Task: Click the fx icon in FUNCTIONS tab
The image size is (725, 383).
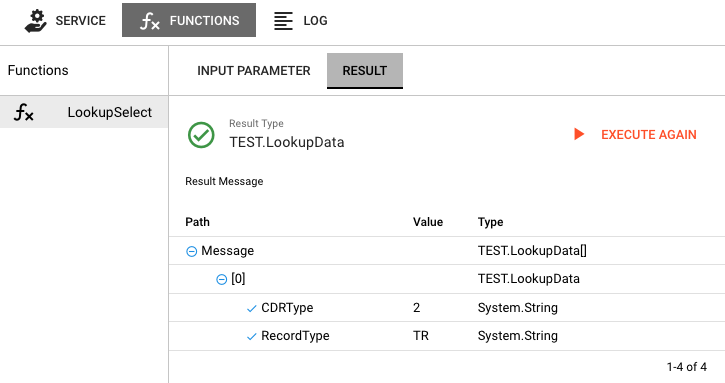Action: [x=150, y=21]
